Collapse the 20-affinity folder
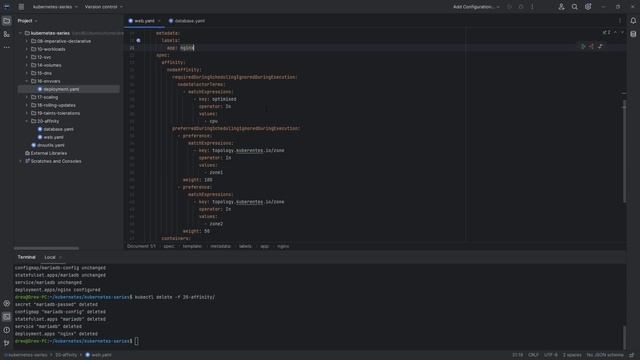 coord(27,121)
